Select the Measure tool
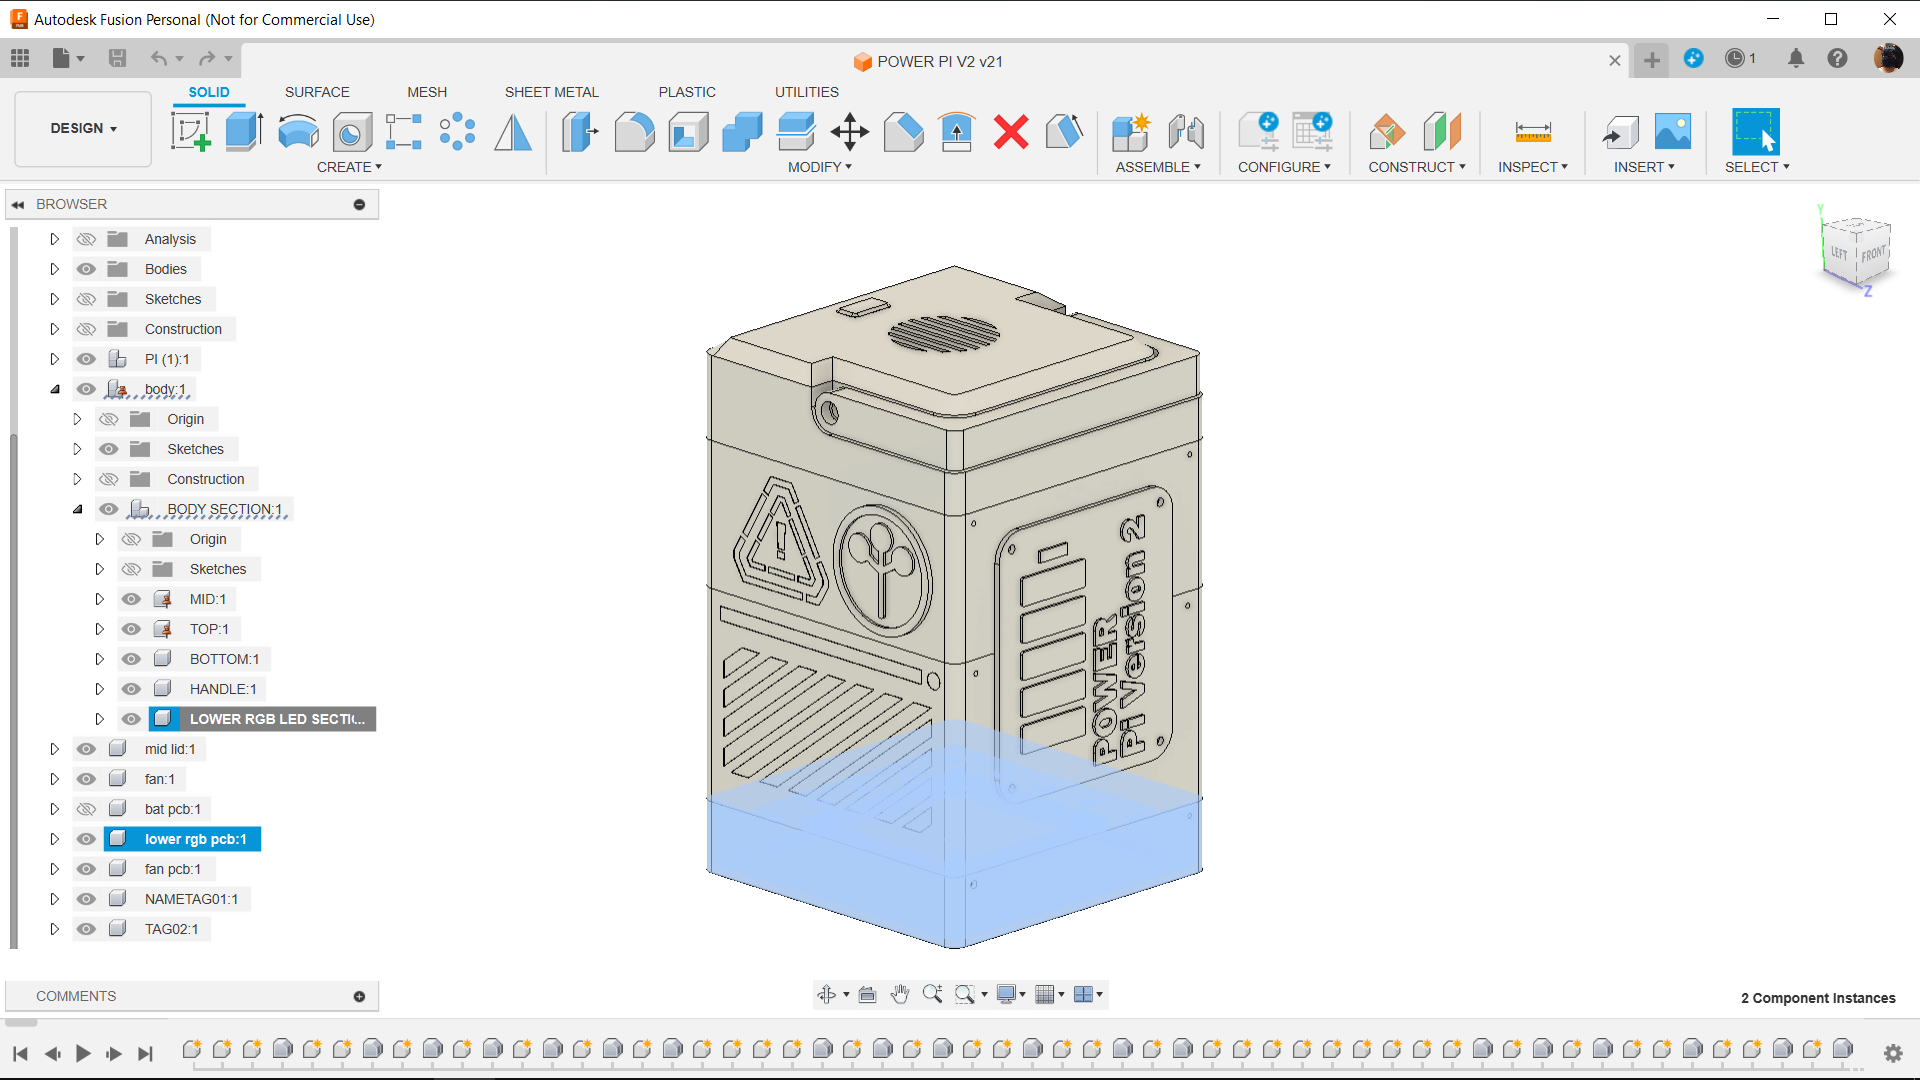This screenshot has height=1080, width=1920. (1533, 131)
